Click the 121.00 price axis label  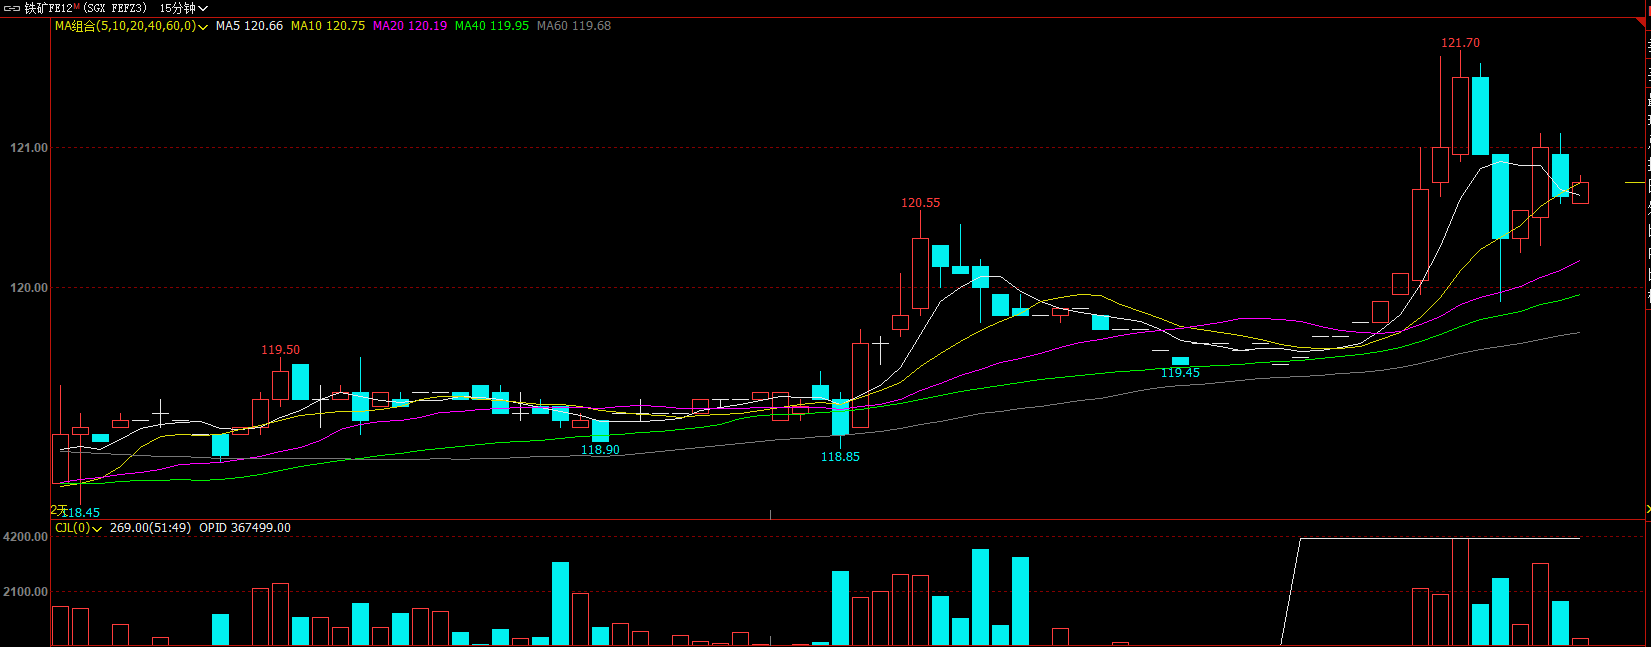[x=29, y=148]
